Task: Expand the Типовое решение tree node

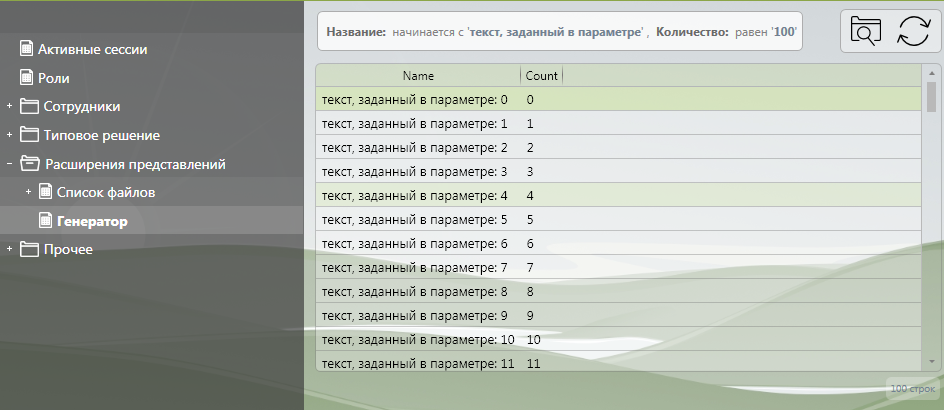Action: click(9, 135)
